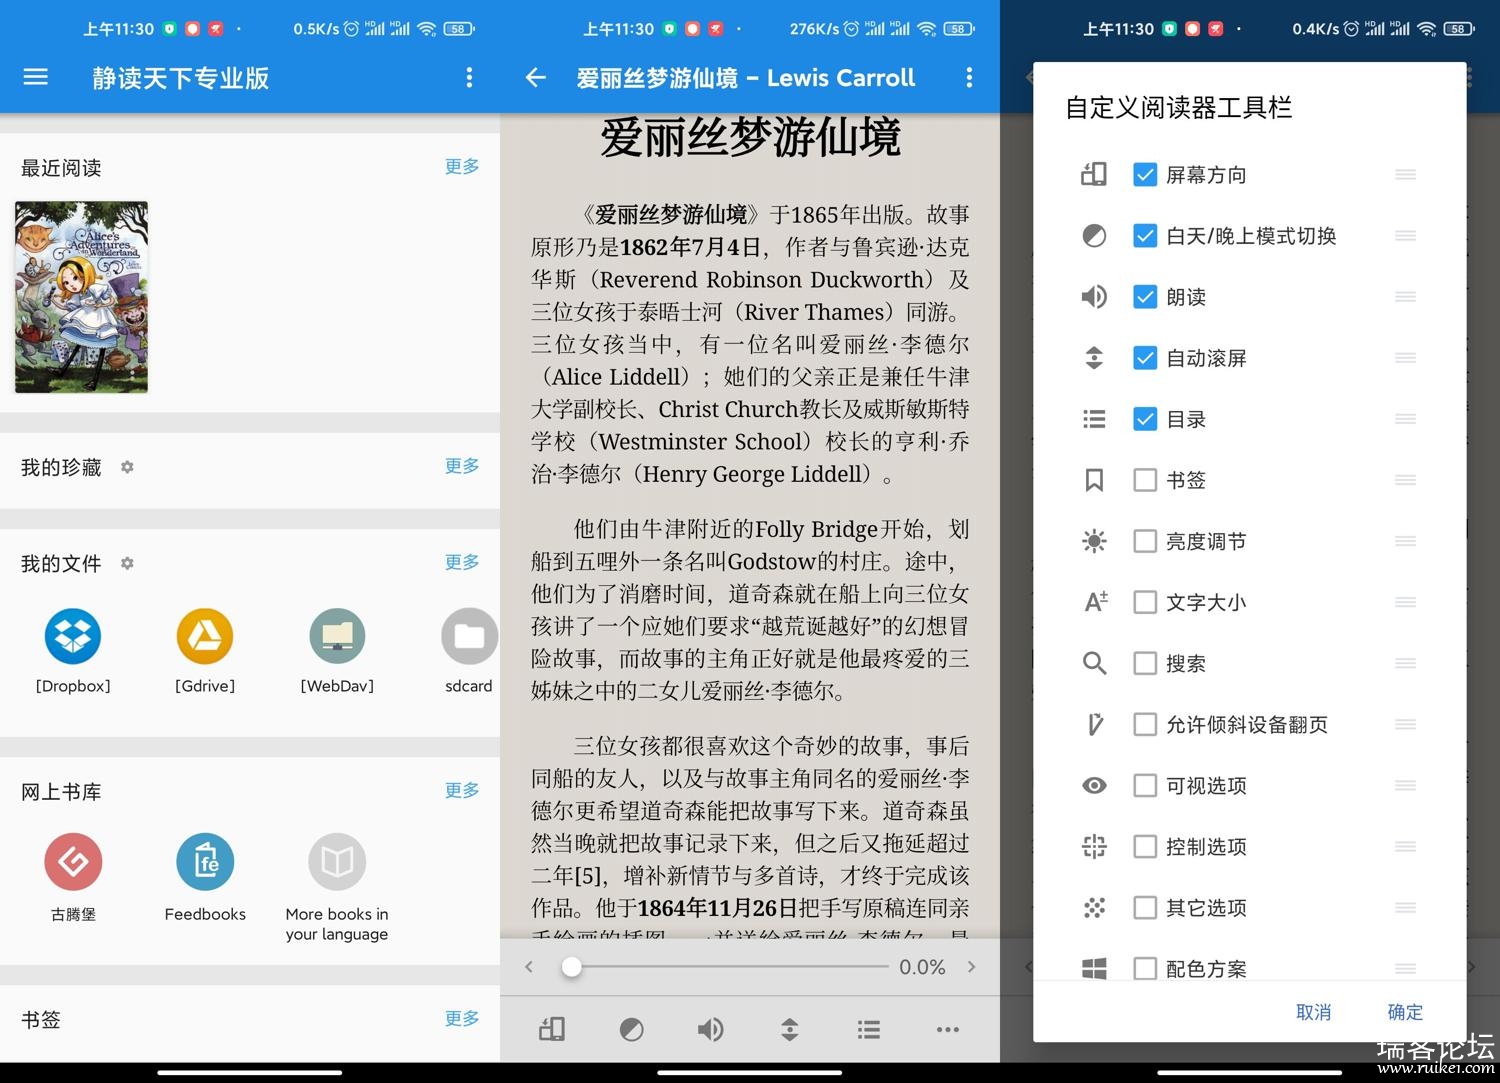Screen dimensions: 1500x1083
Task: Open the table of contents list icon
Action: (x=869, y=1029)
